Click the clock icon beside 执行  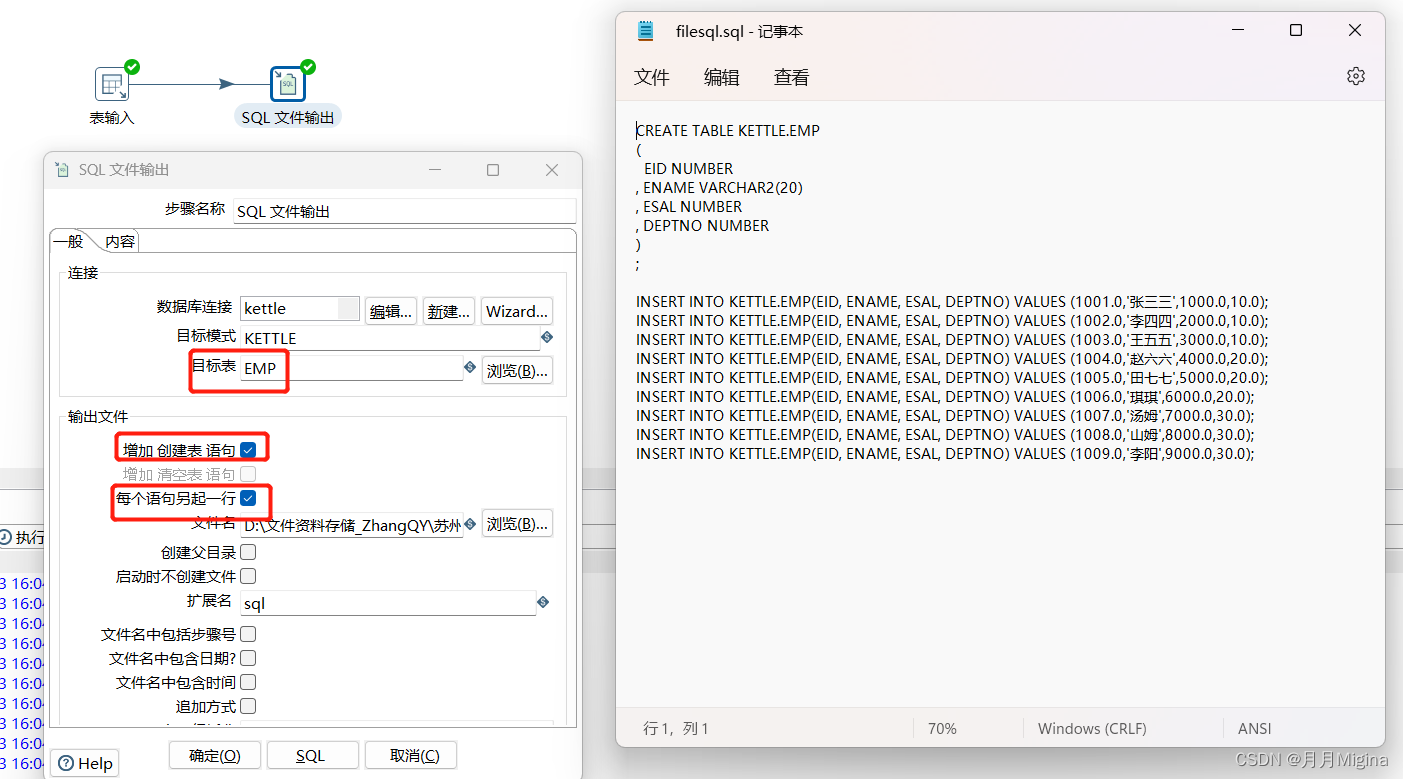[x=6, y=537]
